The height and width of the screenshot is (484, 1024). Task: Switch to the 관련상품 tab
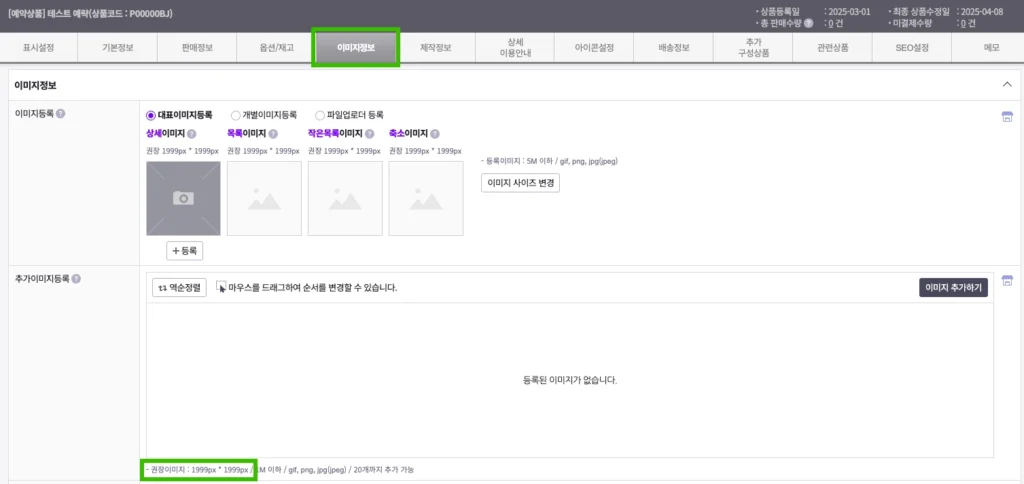coord(833,48)
